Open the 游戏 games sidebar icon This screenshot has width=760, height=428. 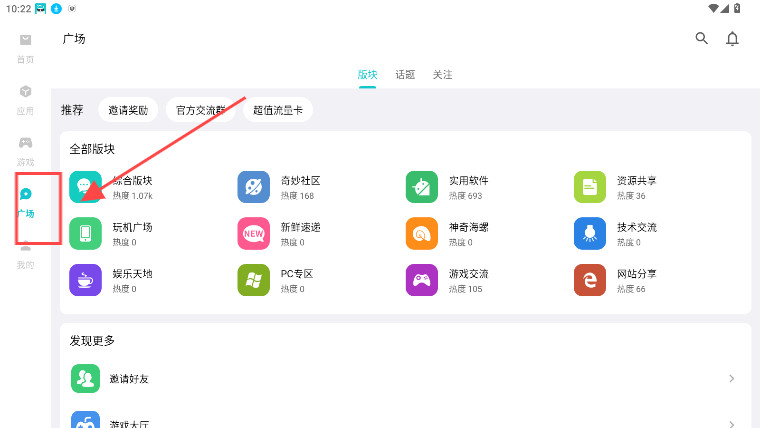[25, 143]
